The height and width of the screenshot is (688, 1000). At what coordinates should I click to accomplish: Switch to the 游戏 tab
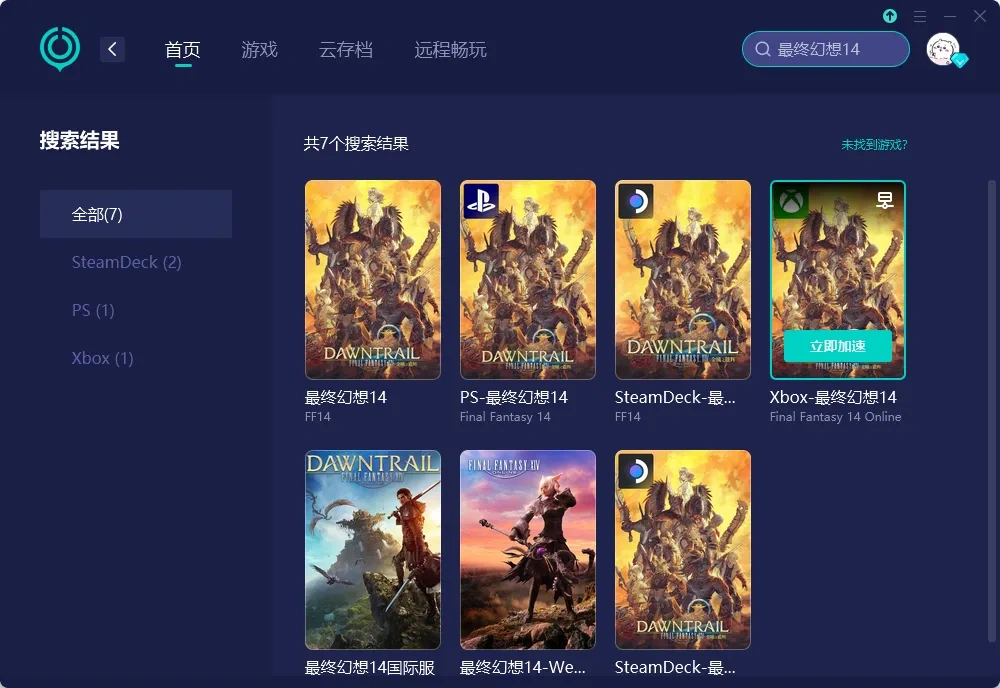[259, 48]
